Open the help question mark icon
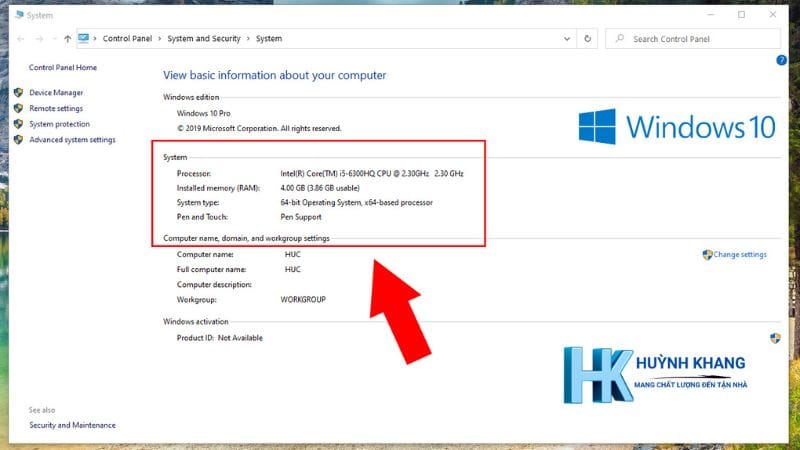This screenshot has width=800, height=450. (x=781, y=60)
